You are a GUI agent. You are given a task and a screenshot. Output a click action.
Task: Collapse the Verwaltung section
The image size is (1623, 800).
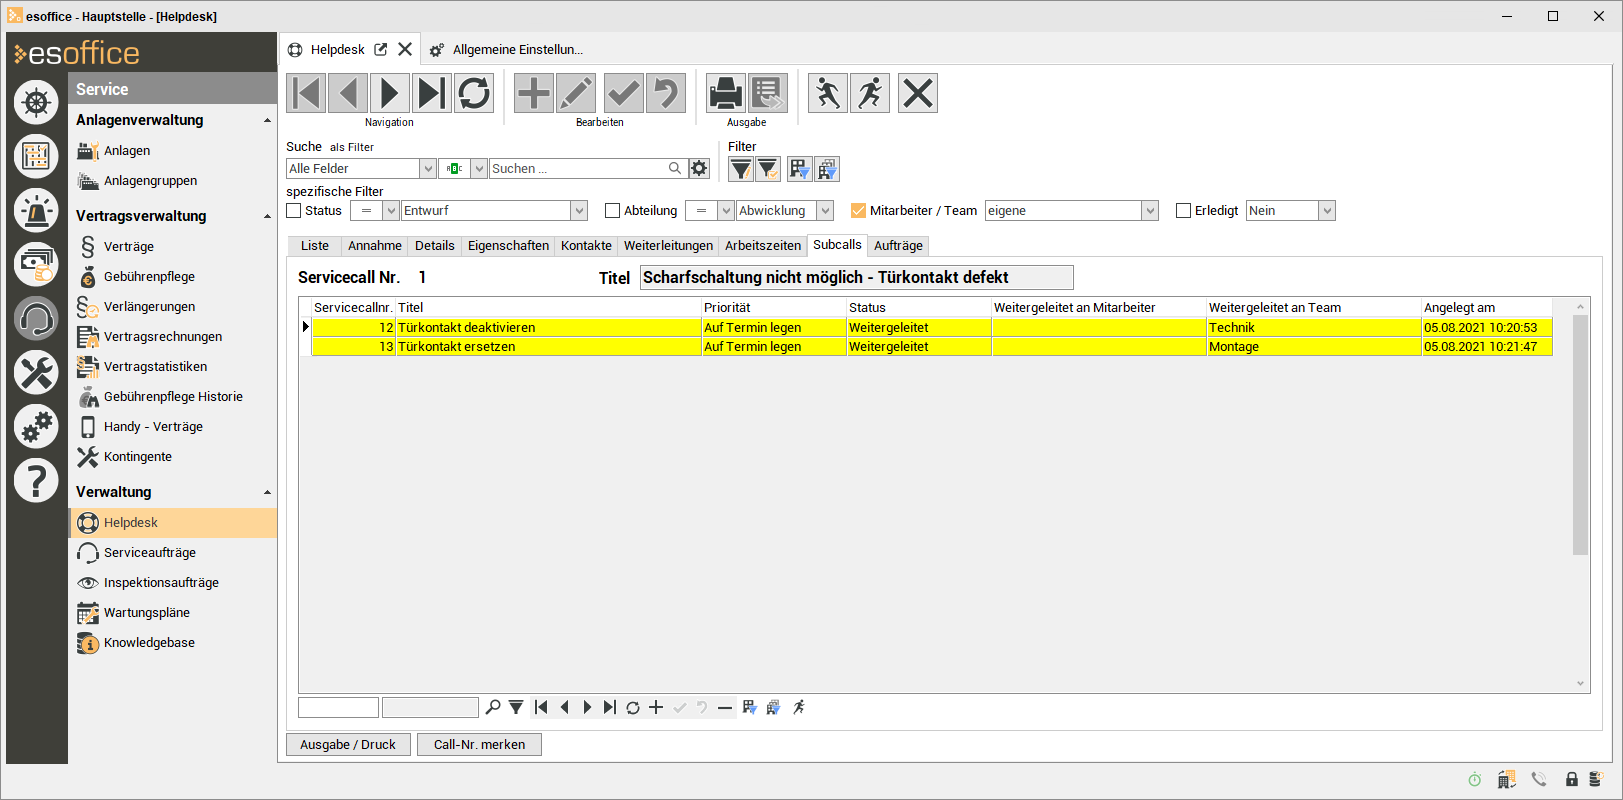click(267, 492)
